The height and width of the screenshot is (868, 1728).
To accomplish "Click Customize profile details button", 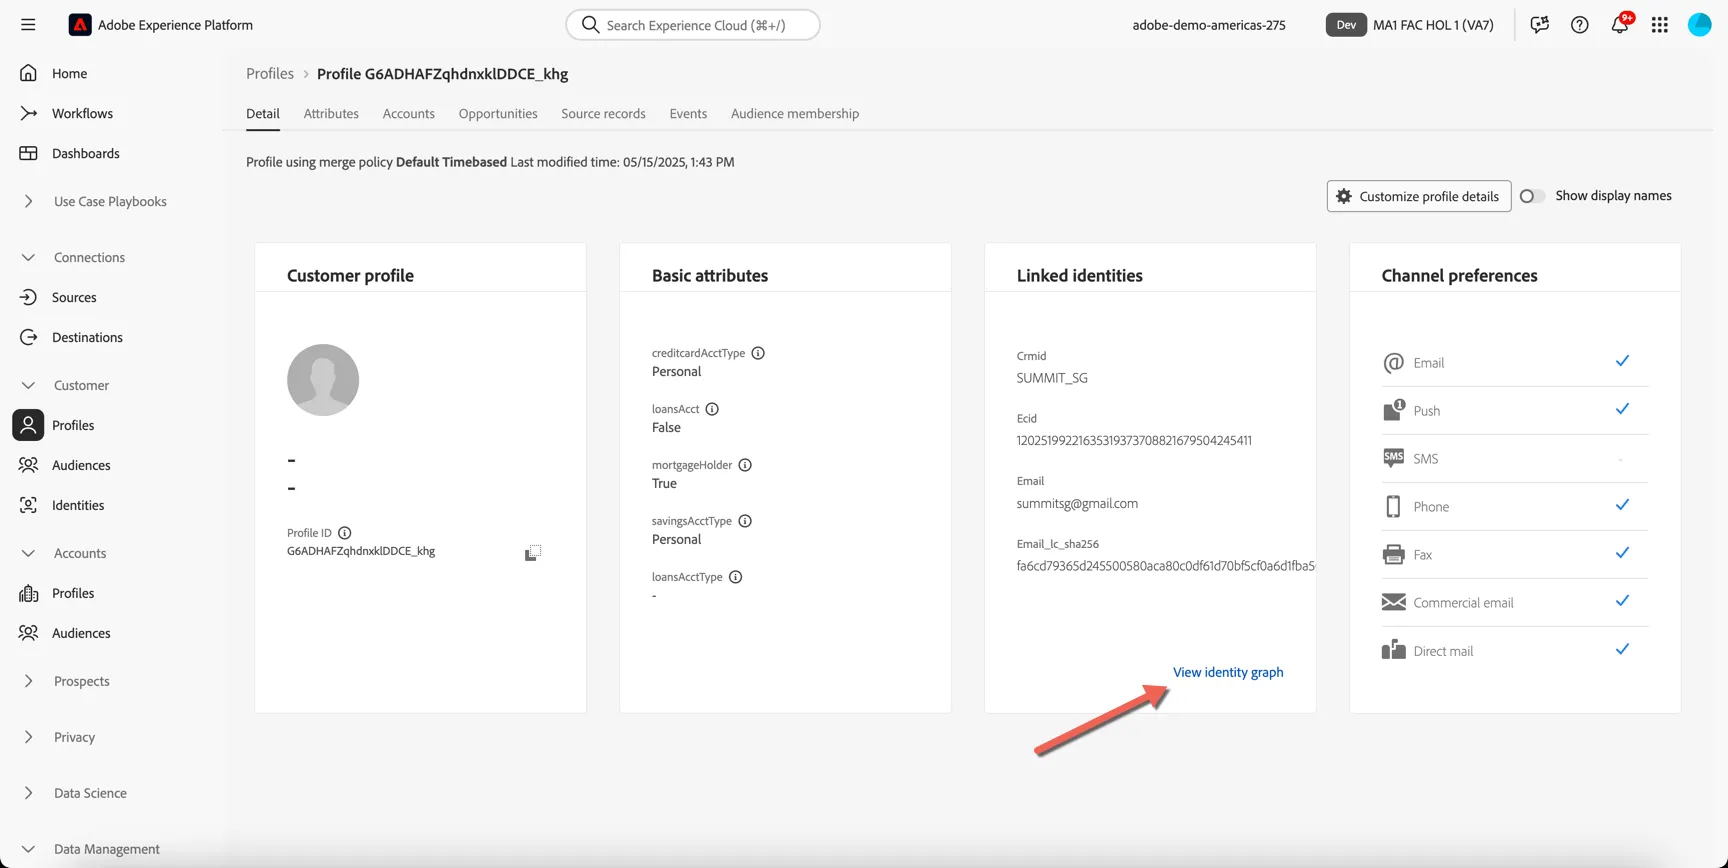I will click(1418, 196).
